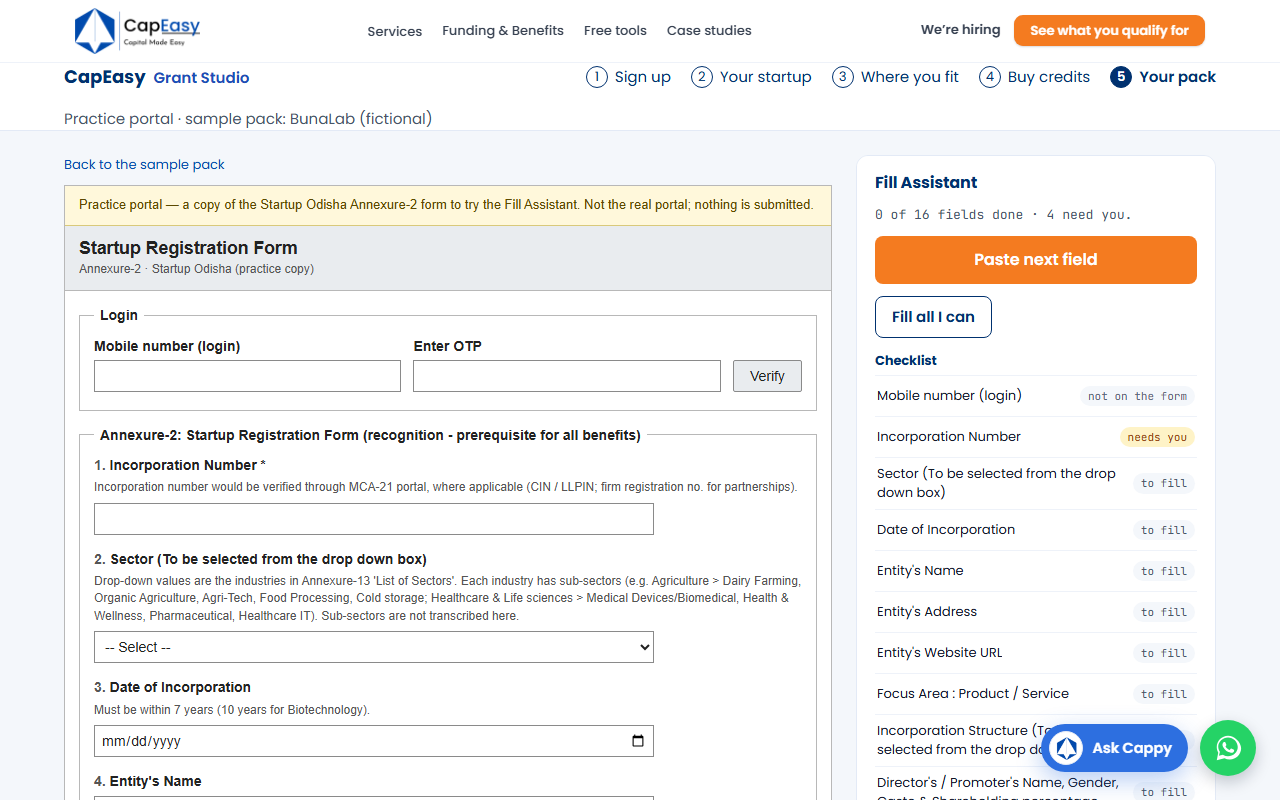Click the 'needs you' status badge
This screenshot has height=800, width=1280.
pos(1157,437)
